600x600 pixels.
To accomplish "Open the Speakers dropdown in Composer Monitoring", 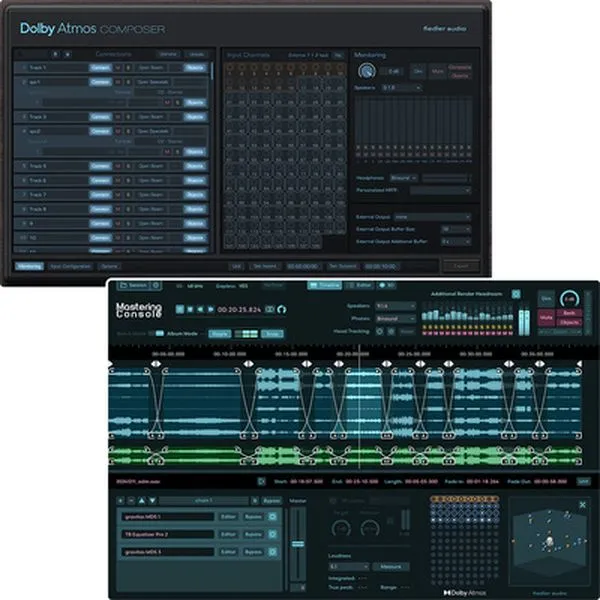I will point(401,88).
